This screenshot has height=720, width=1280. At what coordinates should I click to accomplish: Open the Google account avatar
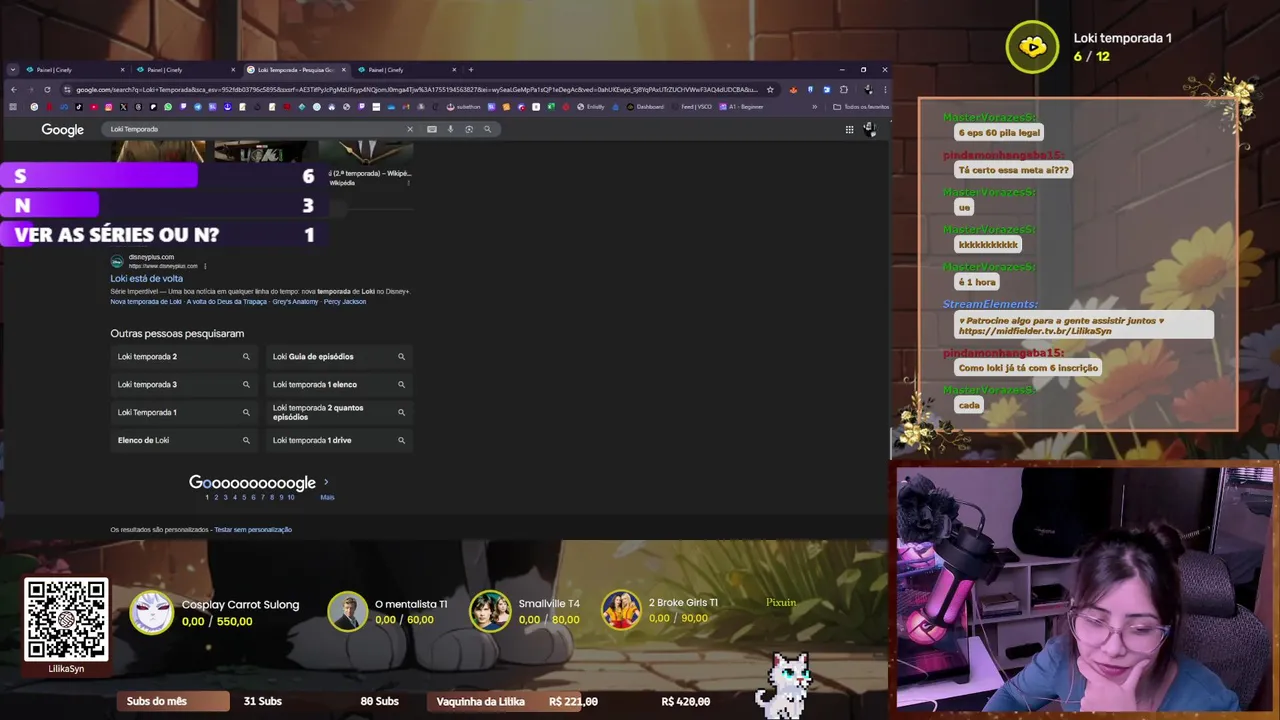(x=869, y=129)
